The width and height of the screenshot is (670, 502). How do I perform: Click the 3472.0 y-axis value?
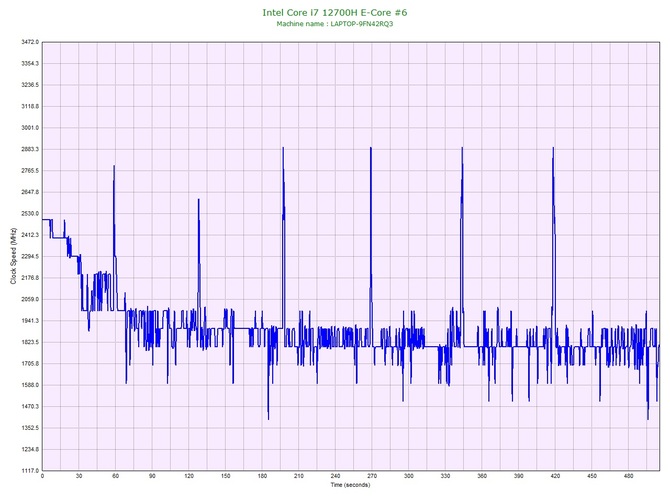pyautogui.click(x=30, y=42)
